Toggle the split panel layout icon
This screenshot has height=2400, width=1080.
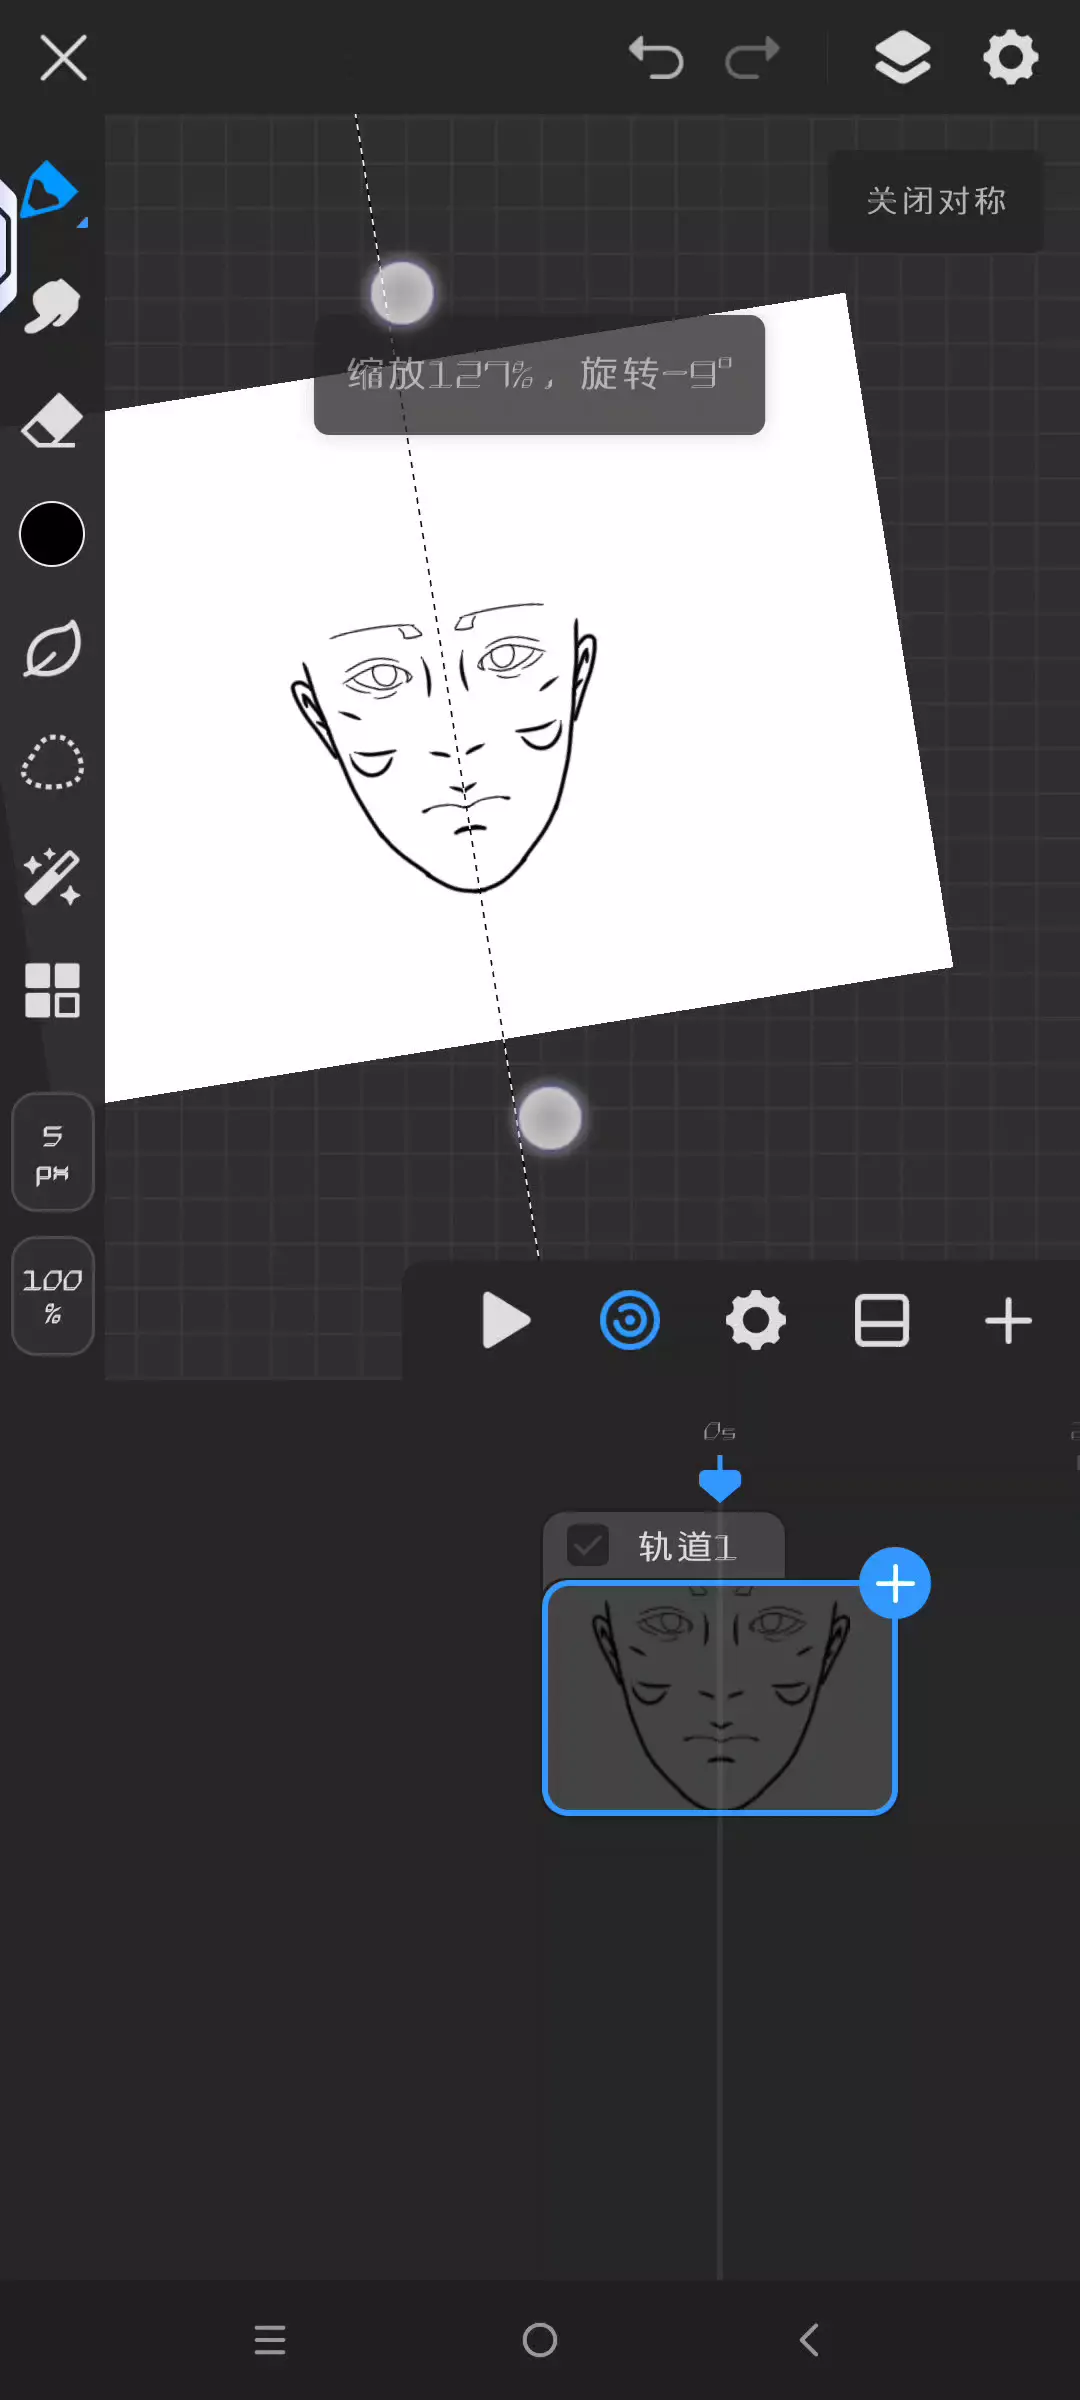tap(882, 1321)
